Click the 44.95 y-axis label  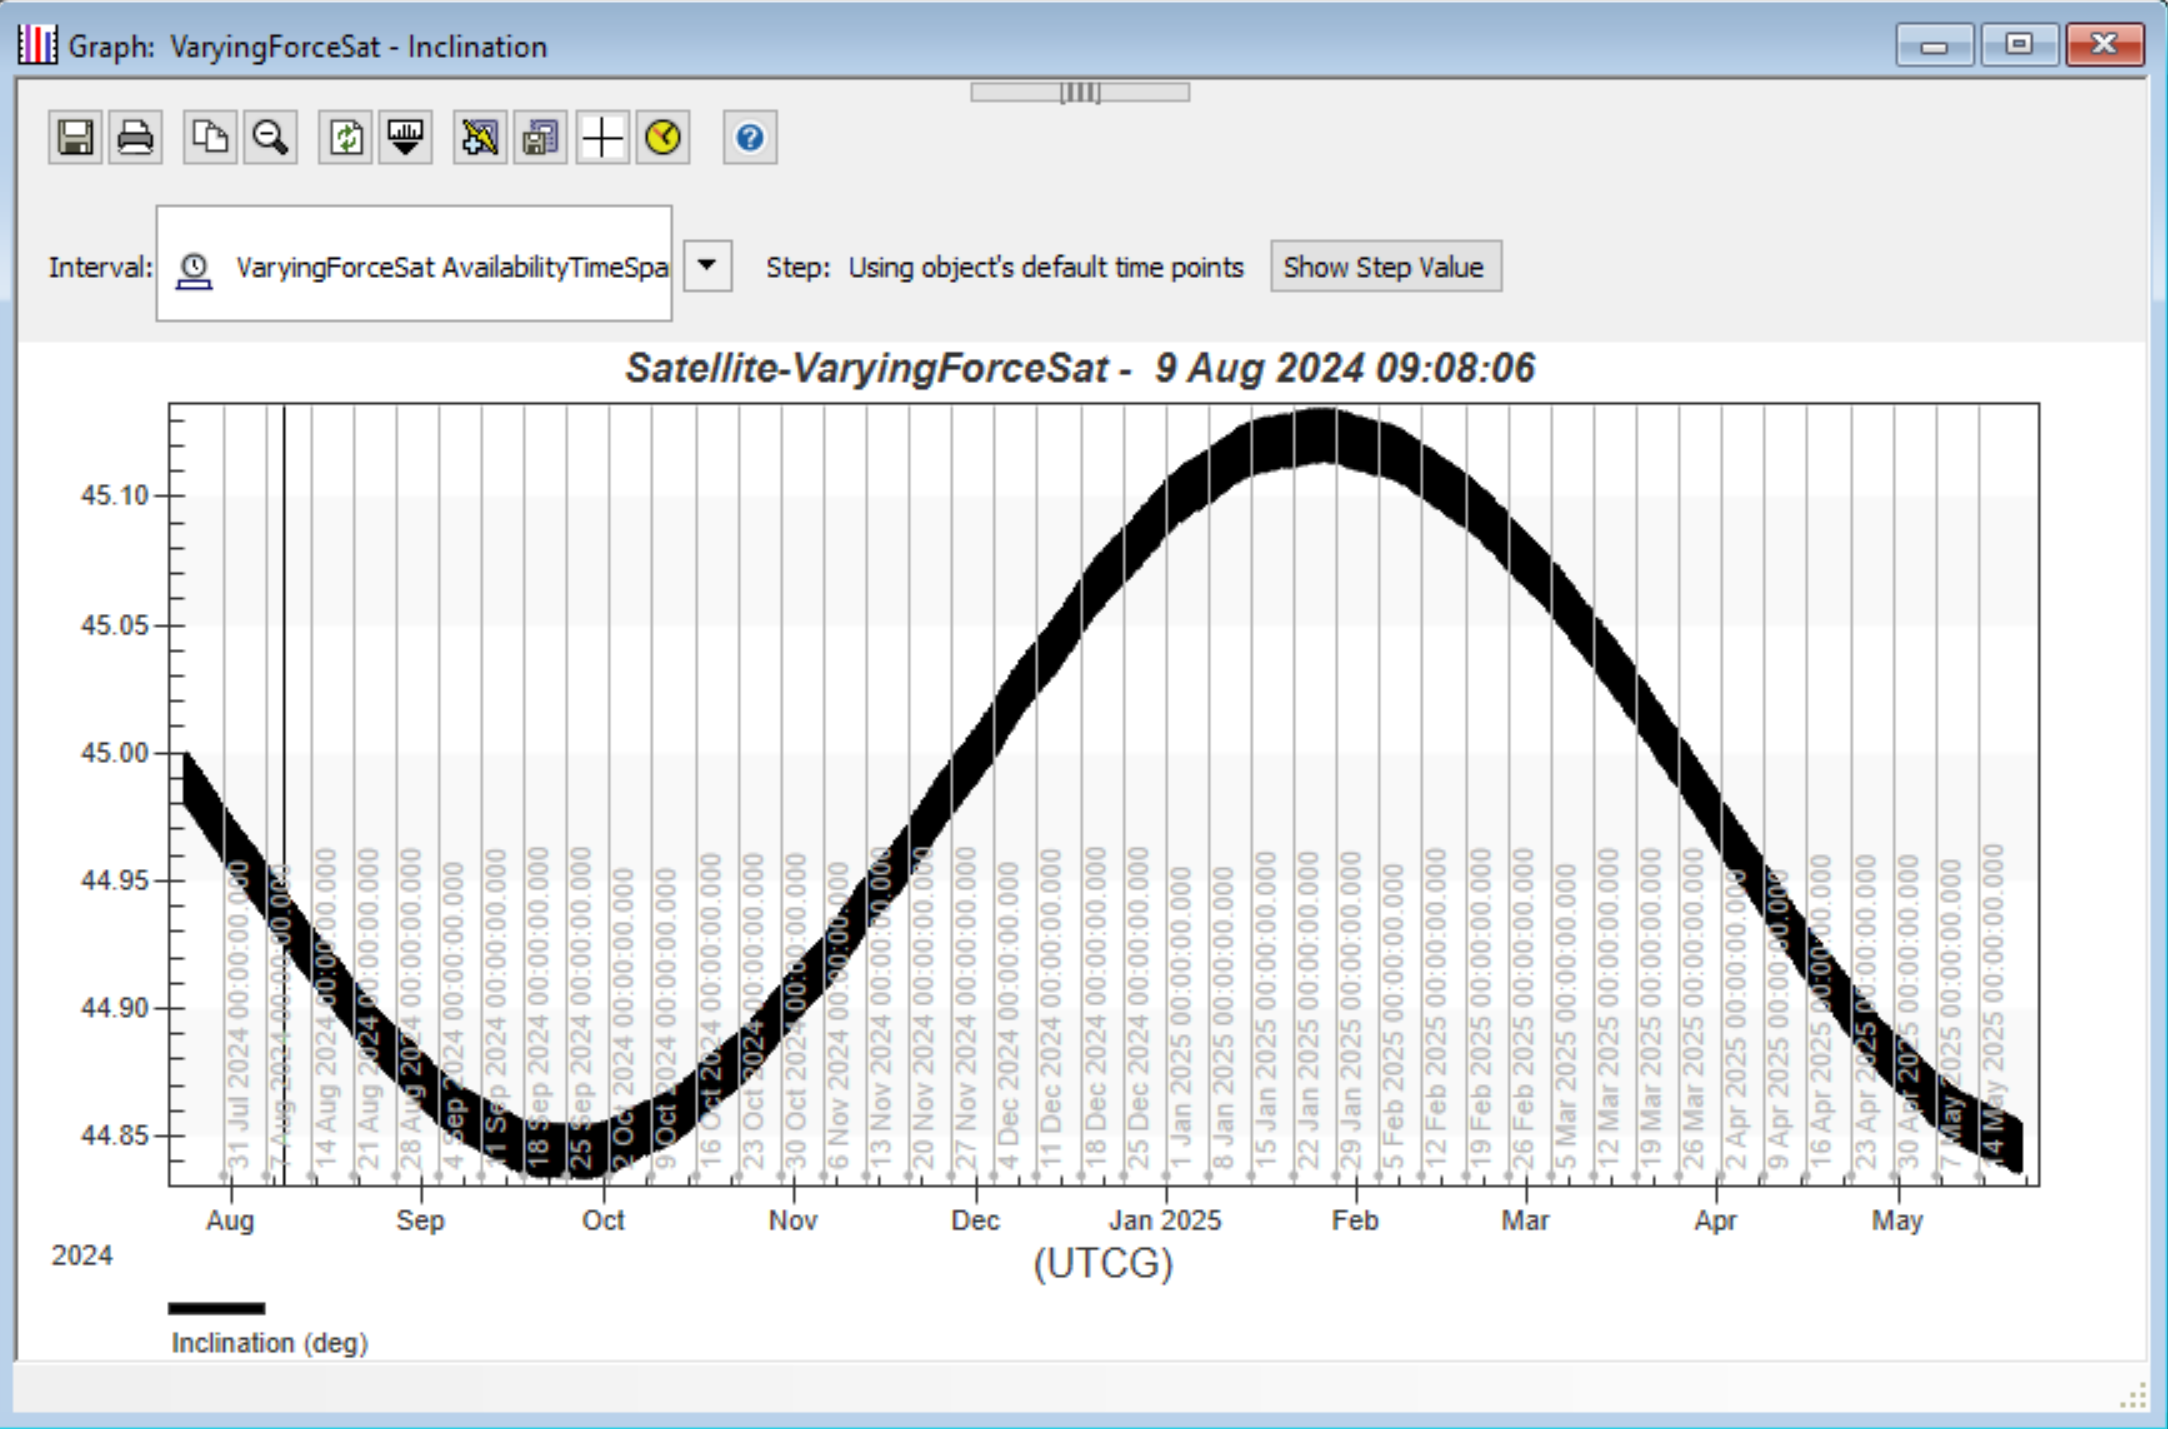pyautogui.click(x=114, y=880)
